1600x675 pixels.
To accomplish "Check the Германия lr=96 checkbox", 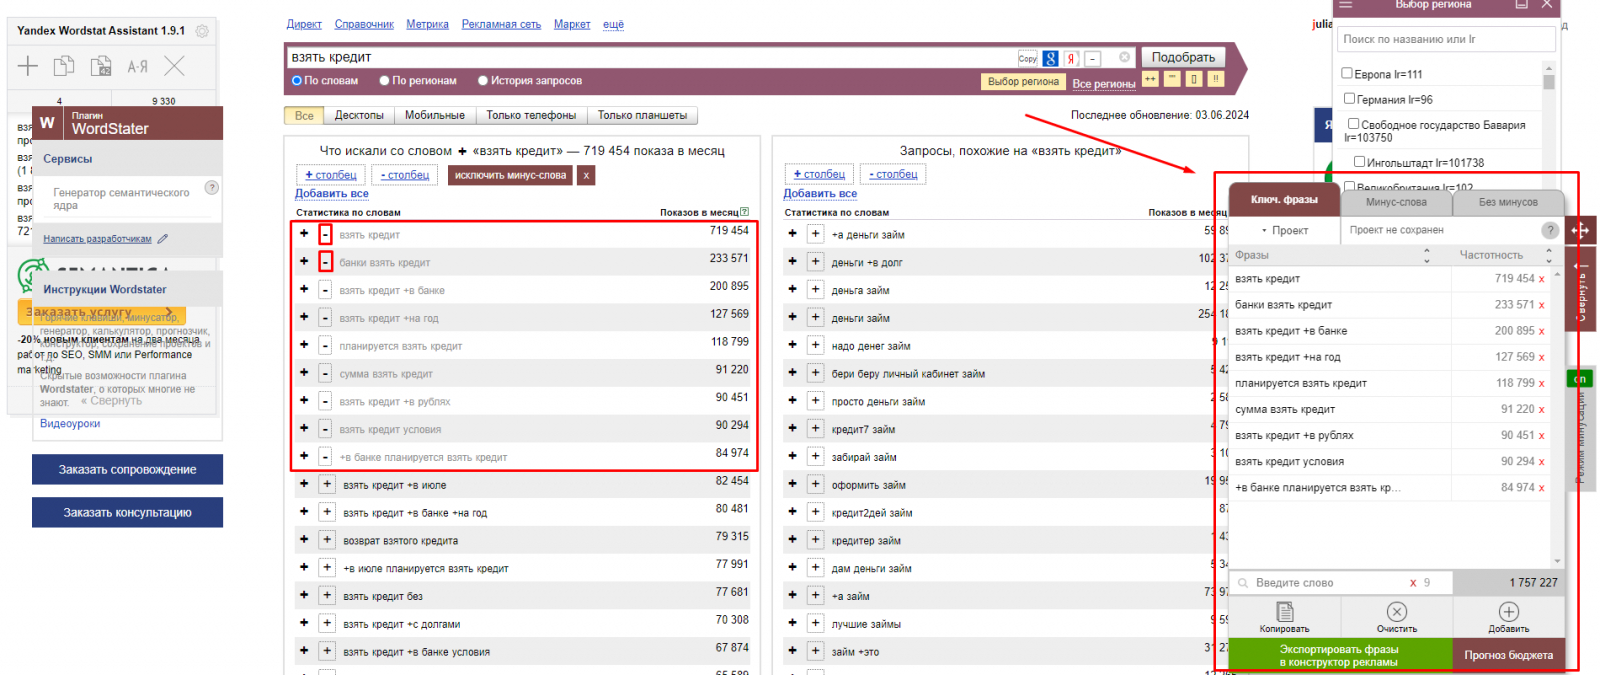I will pyautogui.click(x=1349, y=99).
